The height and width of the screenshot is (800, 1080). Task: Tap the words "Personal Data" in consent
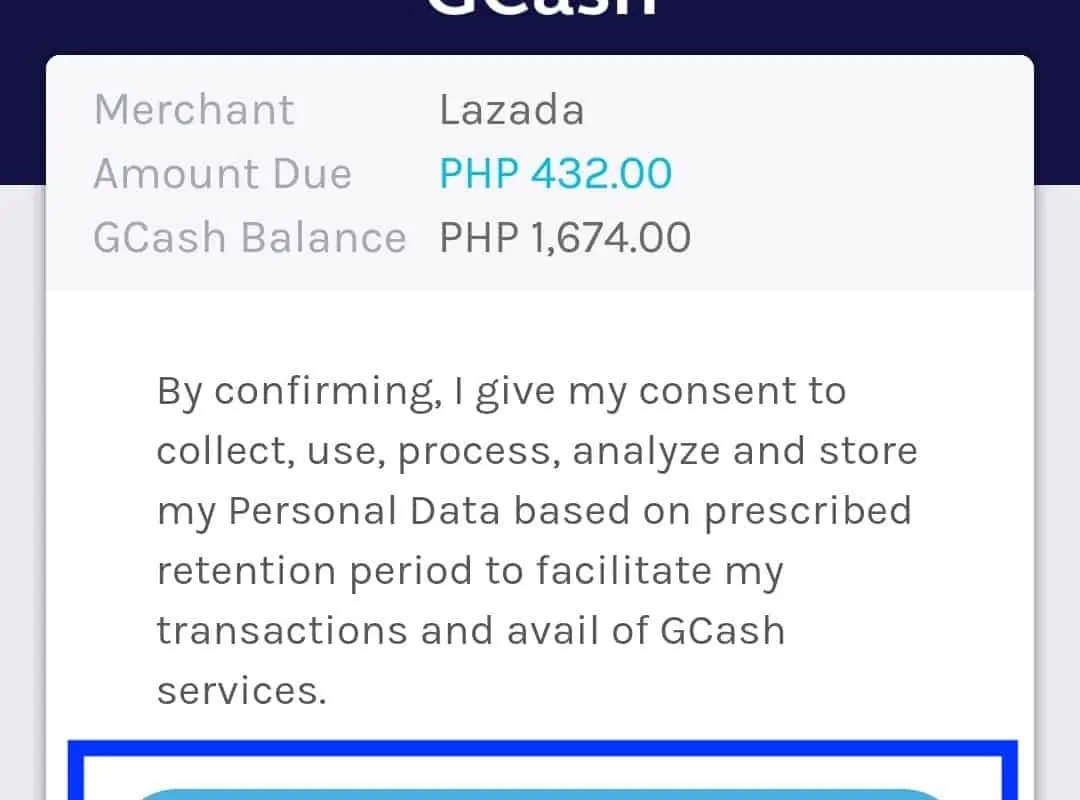pyautogui.click(x=364, y=511)
